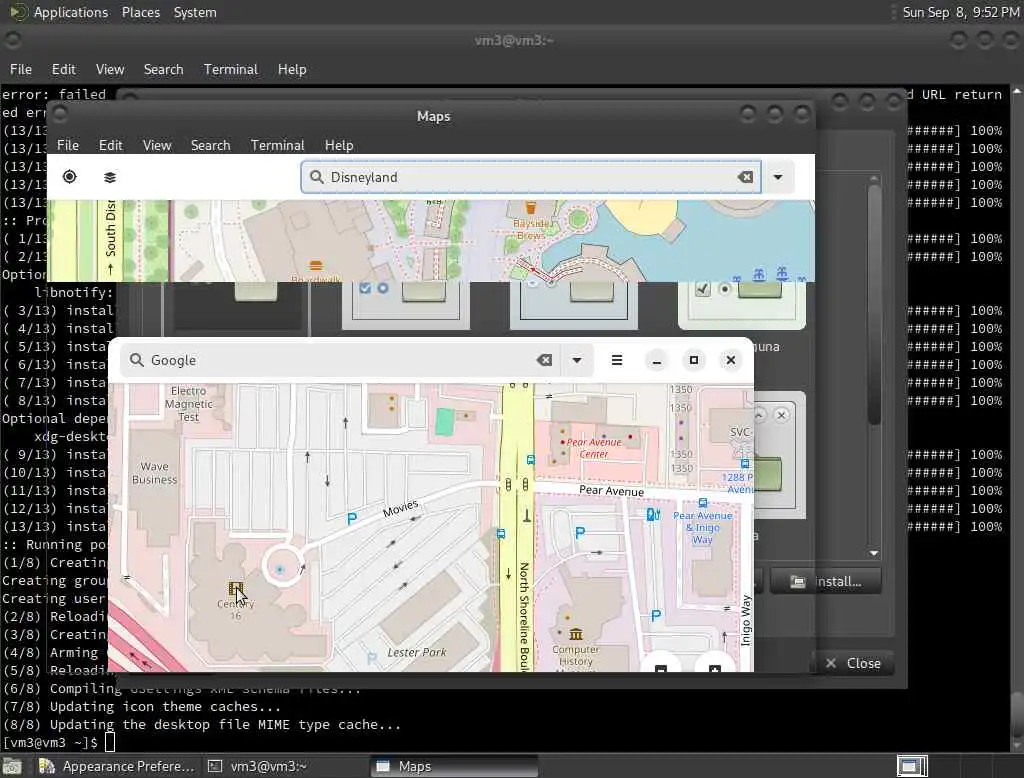Switch to Appearance Preferences in the taskbar
Viewport: 1024px width, 778px height.
click(118, 766)
